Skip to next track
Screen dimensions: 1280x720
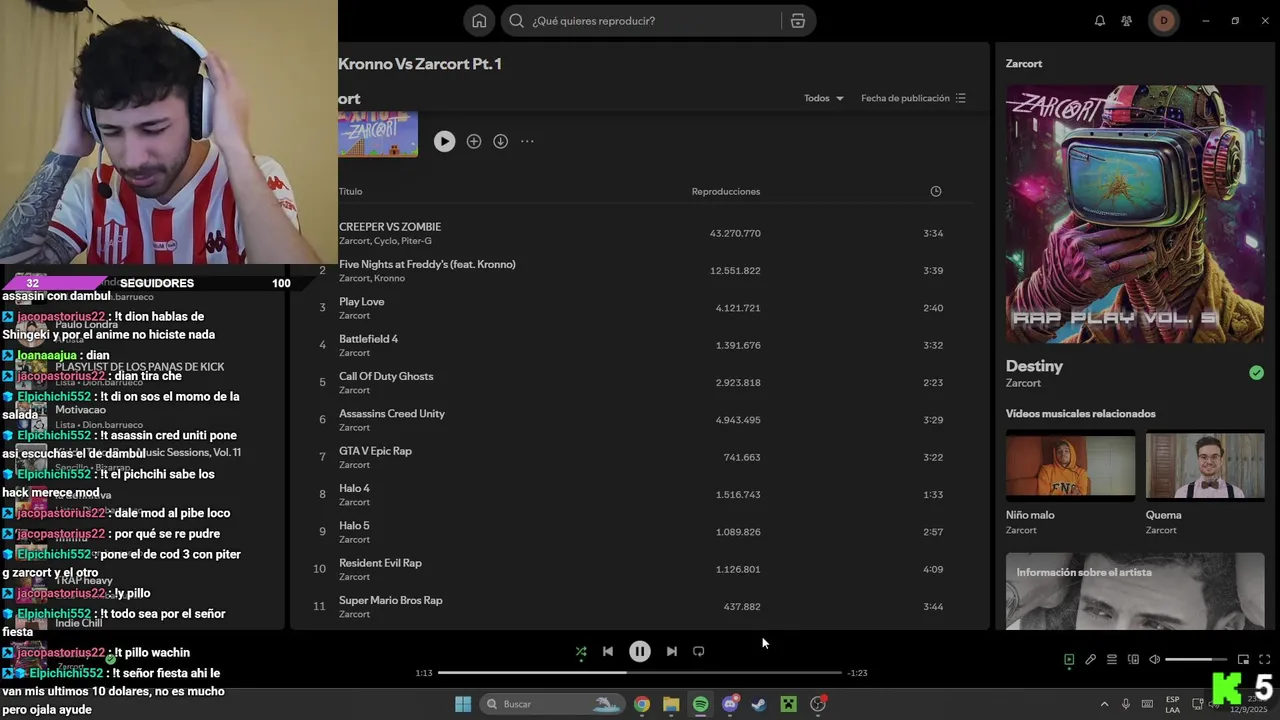pyautogui.click(x=672, y=652)
